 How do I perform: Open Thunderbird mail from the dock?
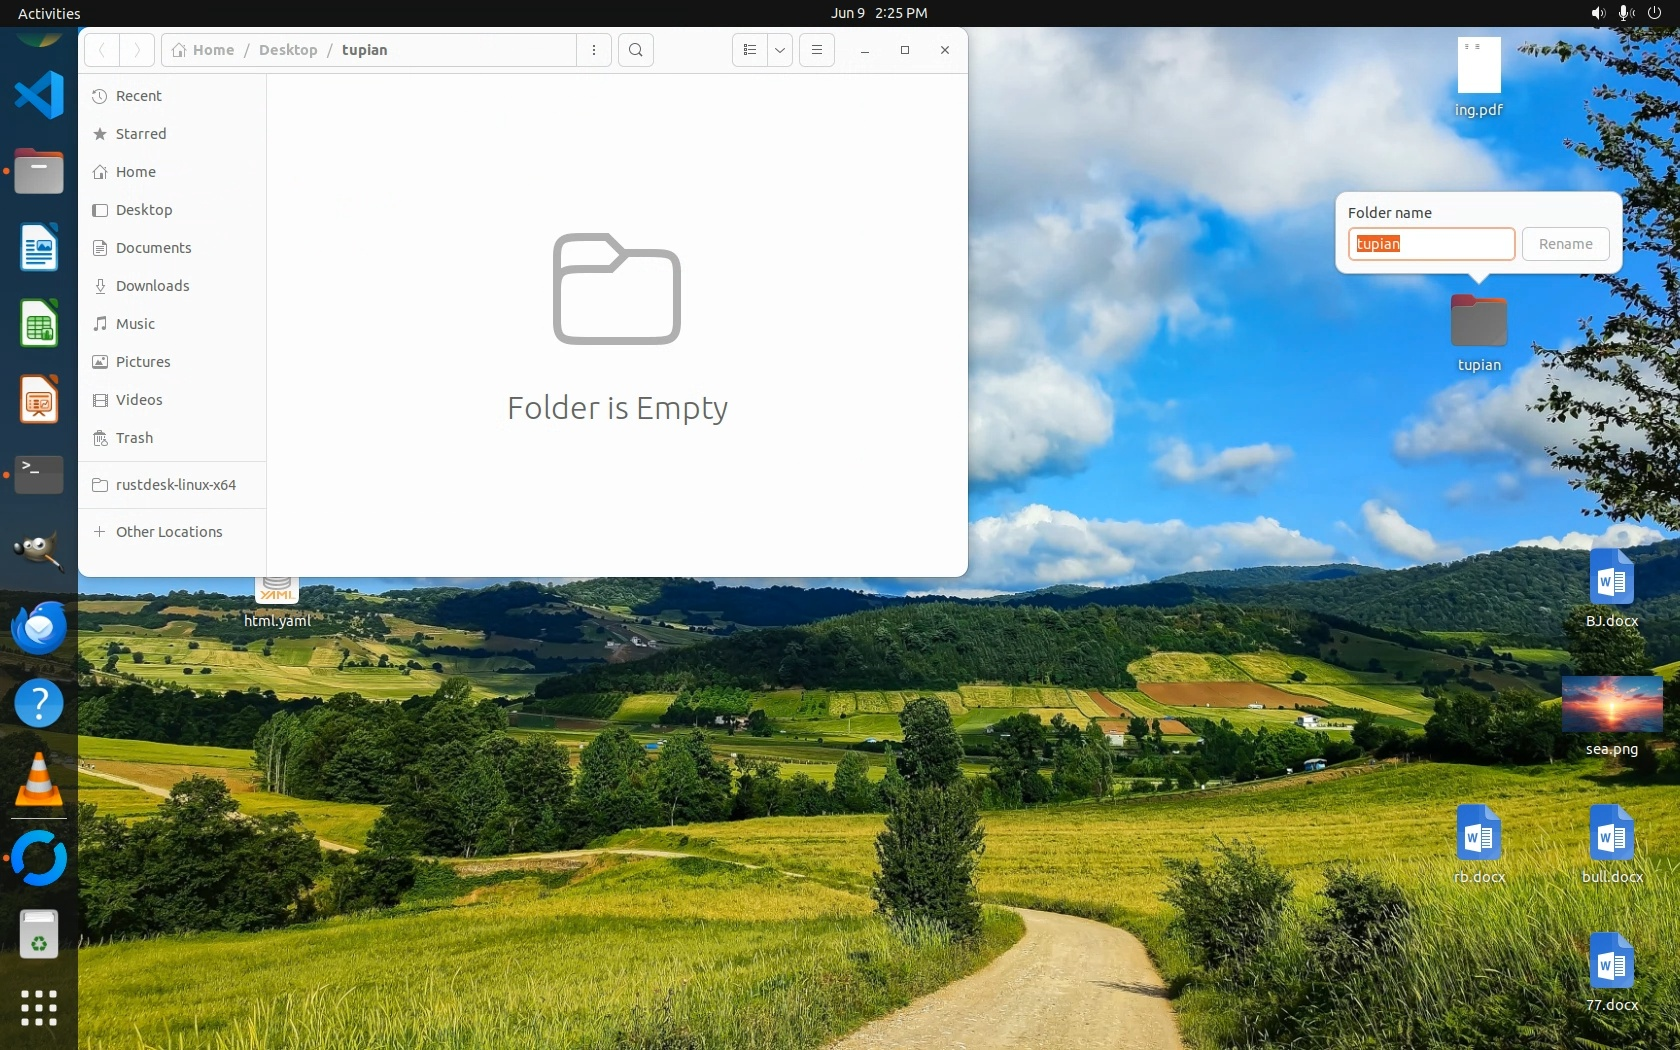point(39,628)
